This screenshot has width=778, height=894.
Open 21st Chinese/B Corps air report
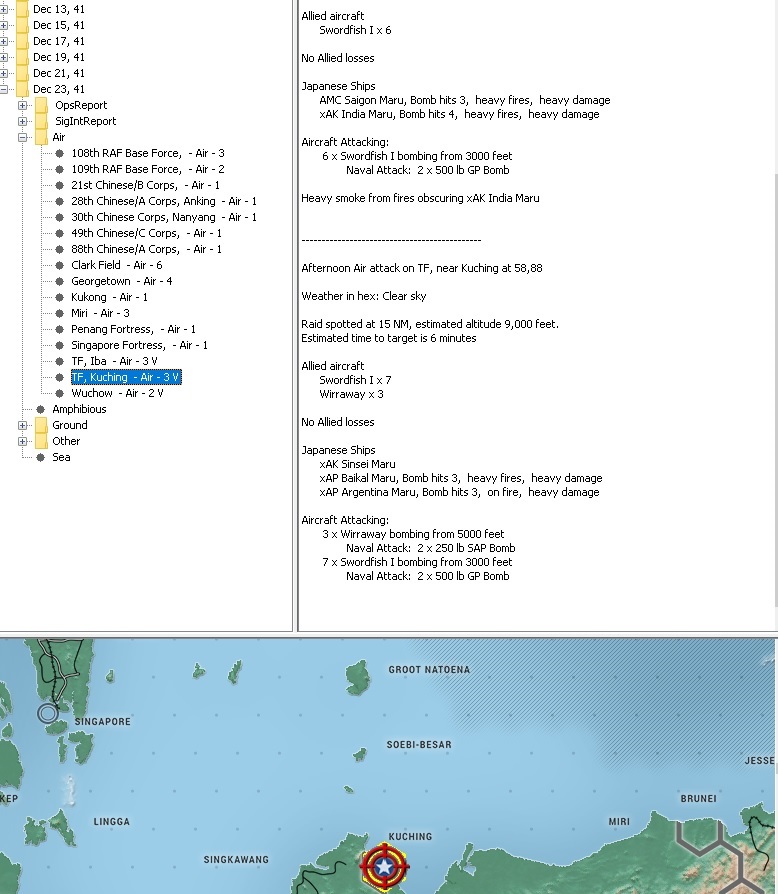point(145,185)
